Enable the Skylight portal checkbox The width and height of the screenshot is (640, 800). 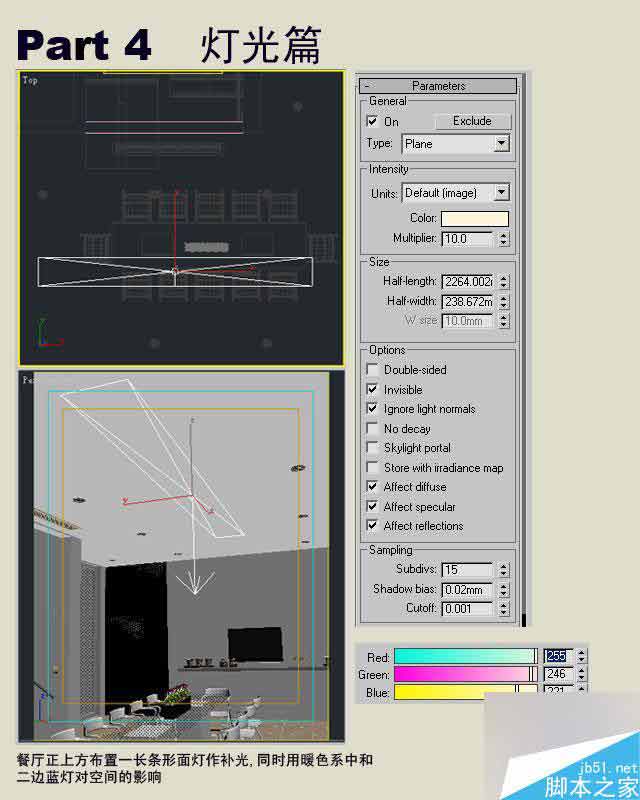click(373, 448)
